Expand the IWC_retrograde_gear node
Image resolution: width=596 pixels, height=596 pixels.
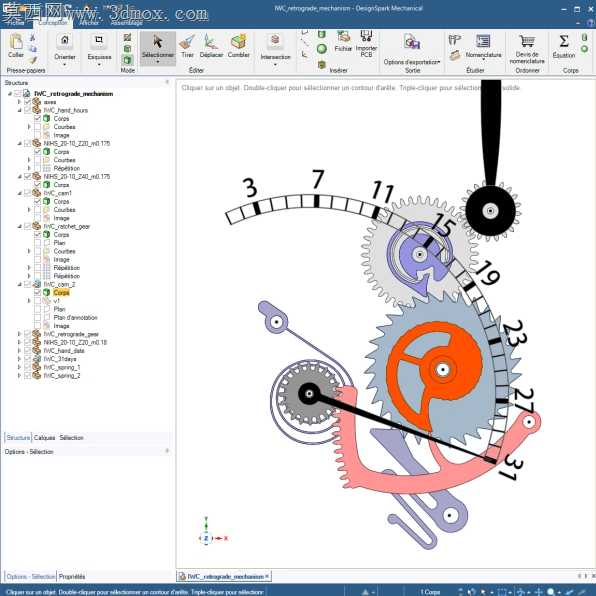[19, 334]
